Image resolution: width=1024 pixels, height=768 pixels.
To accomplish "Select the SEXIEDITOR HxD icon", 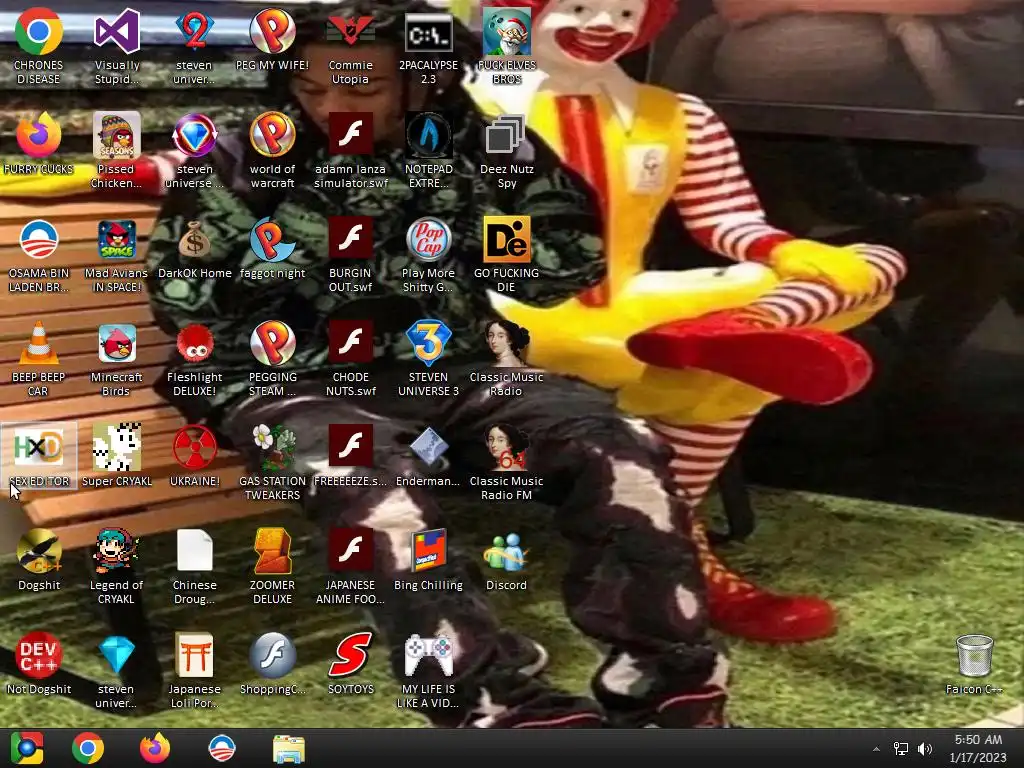I will point(39,447).
